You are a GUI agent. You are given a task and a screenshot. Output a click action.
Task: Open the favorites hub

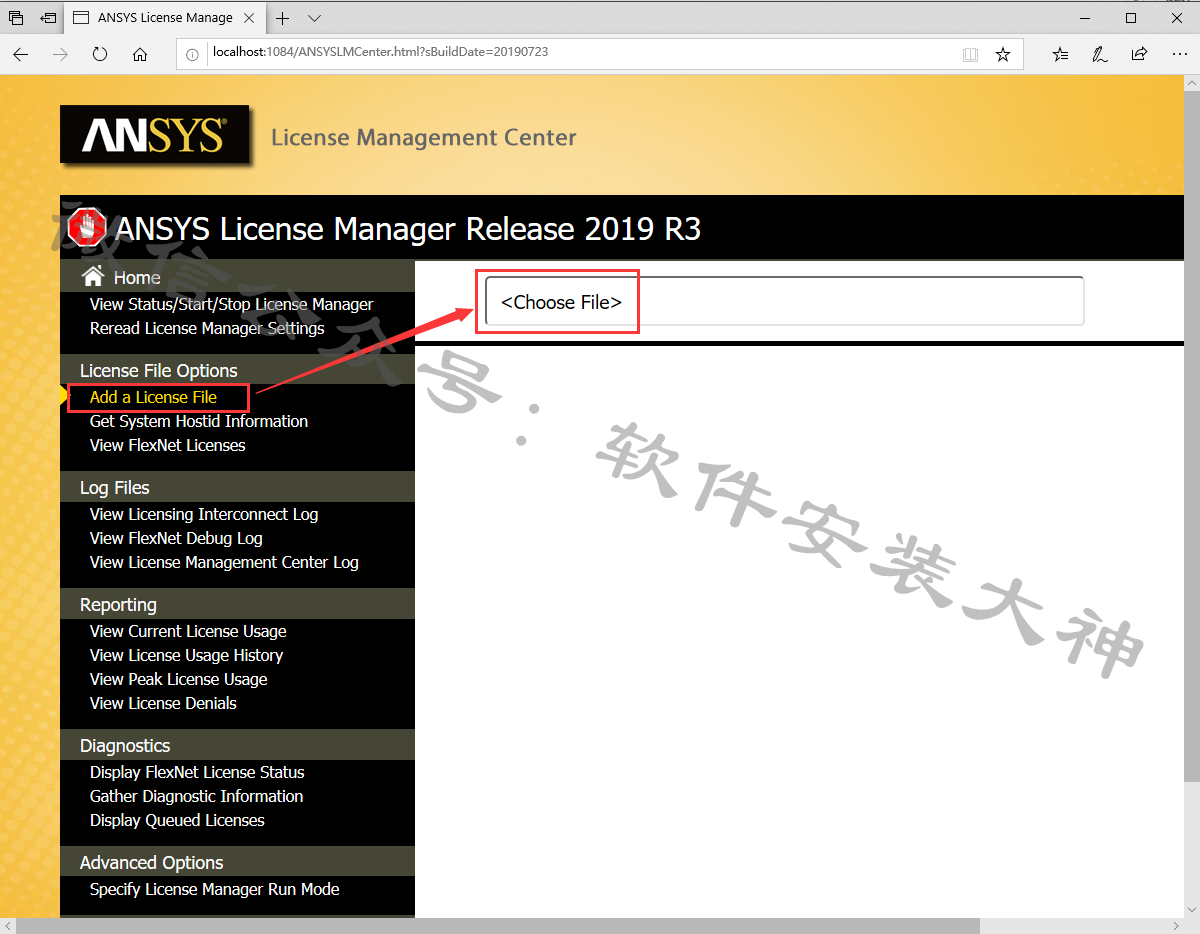[1061, 54]
